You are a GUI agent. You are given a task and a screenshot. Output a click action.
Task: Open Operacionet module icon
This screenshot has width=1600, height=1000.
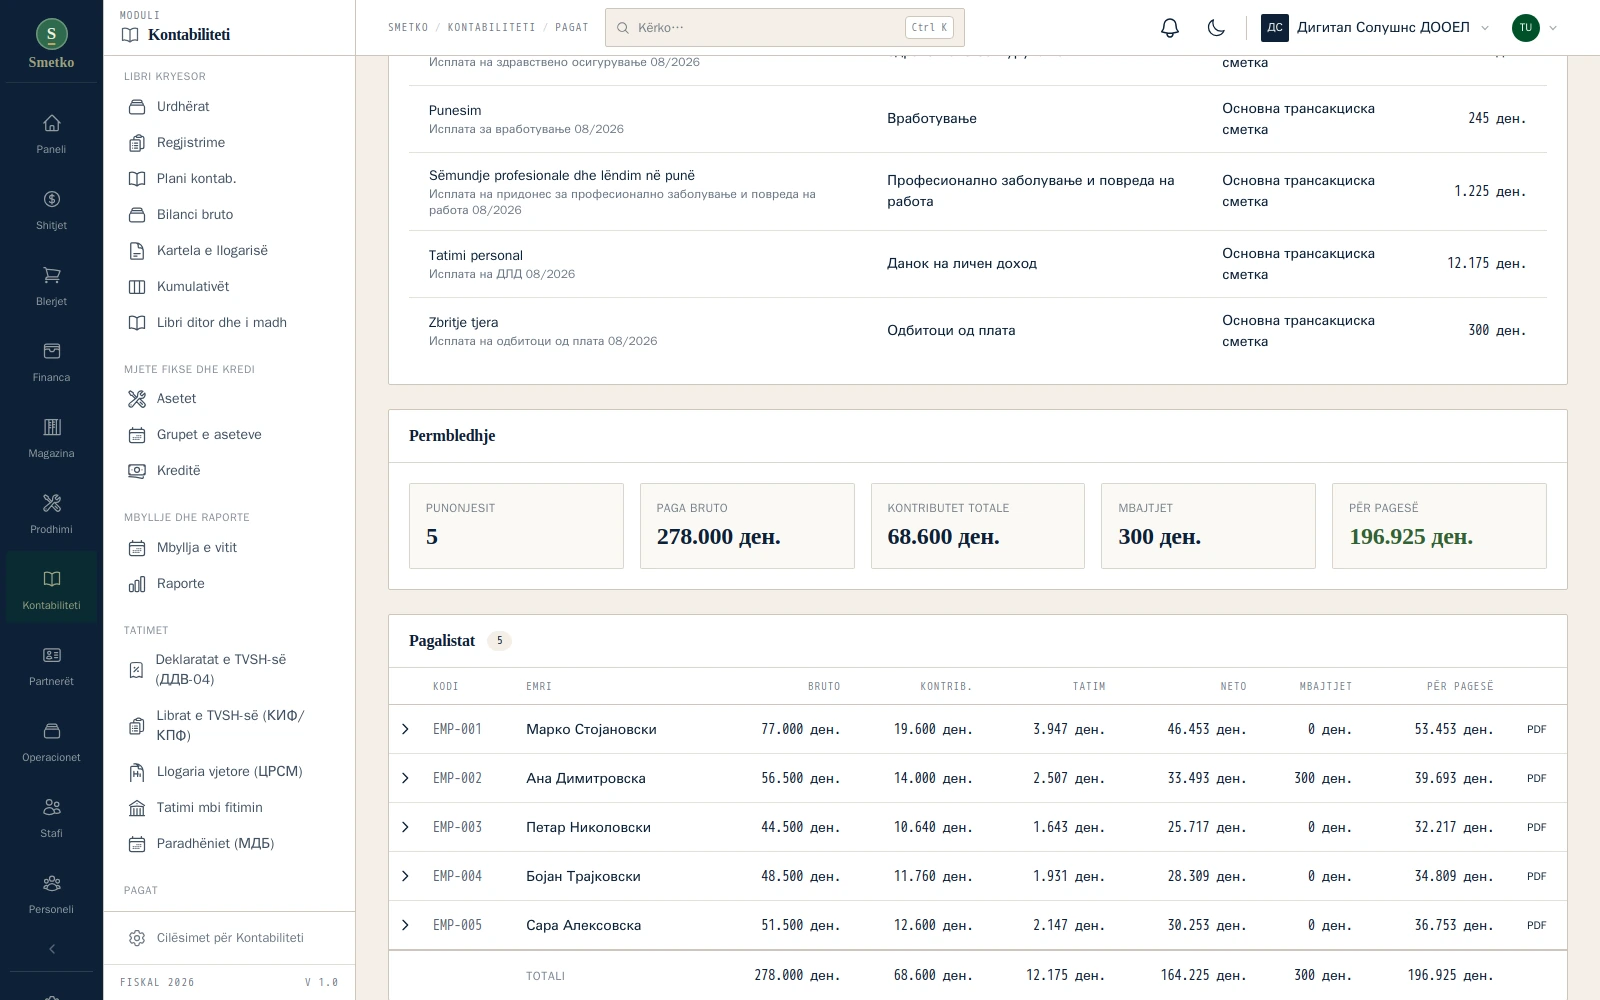[x=52, y=742]
